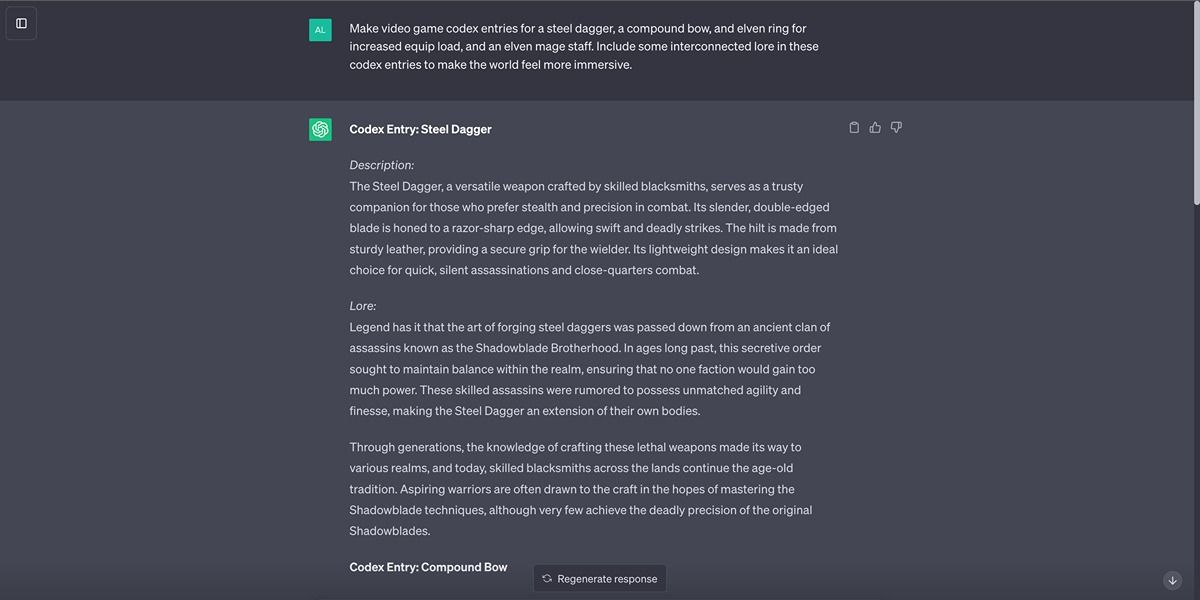This screenshot has width=1200, height=600.
Task: Click the italic 'Description:' label
Action: coord(381,165)
